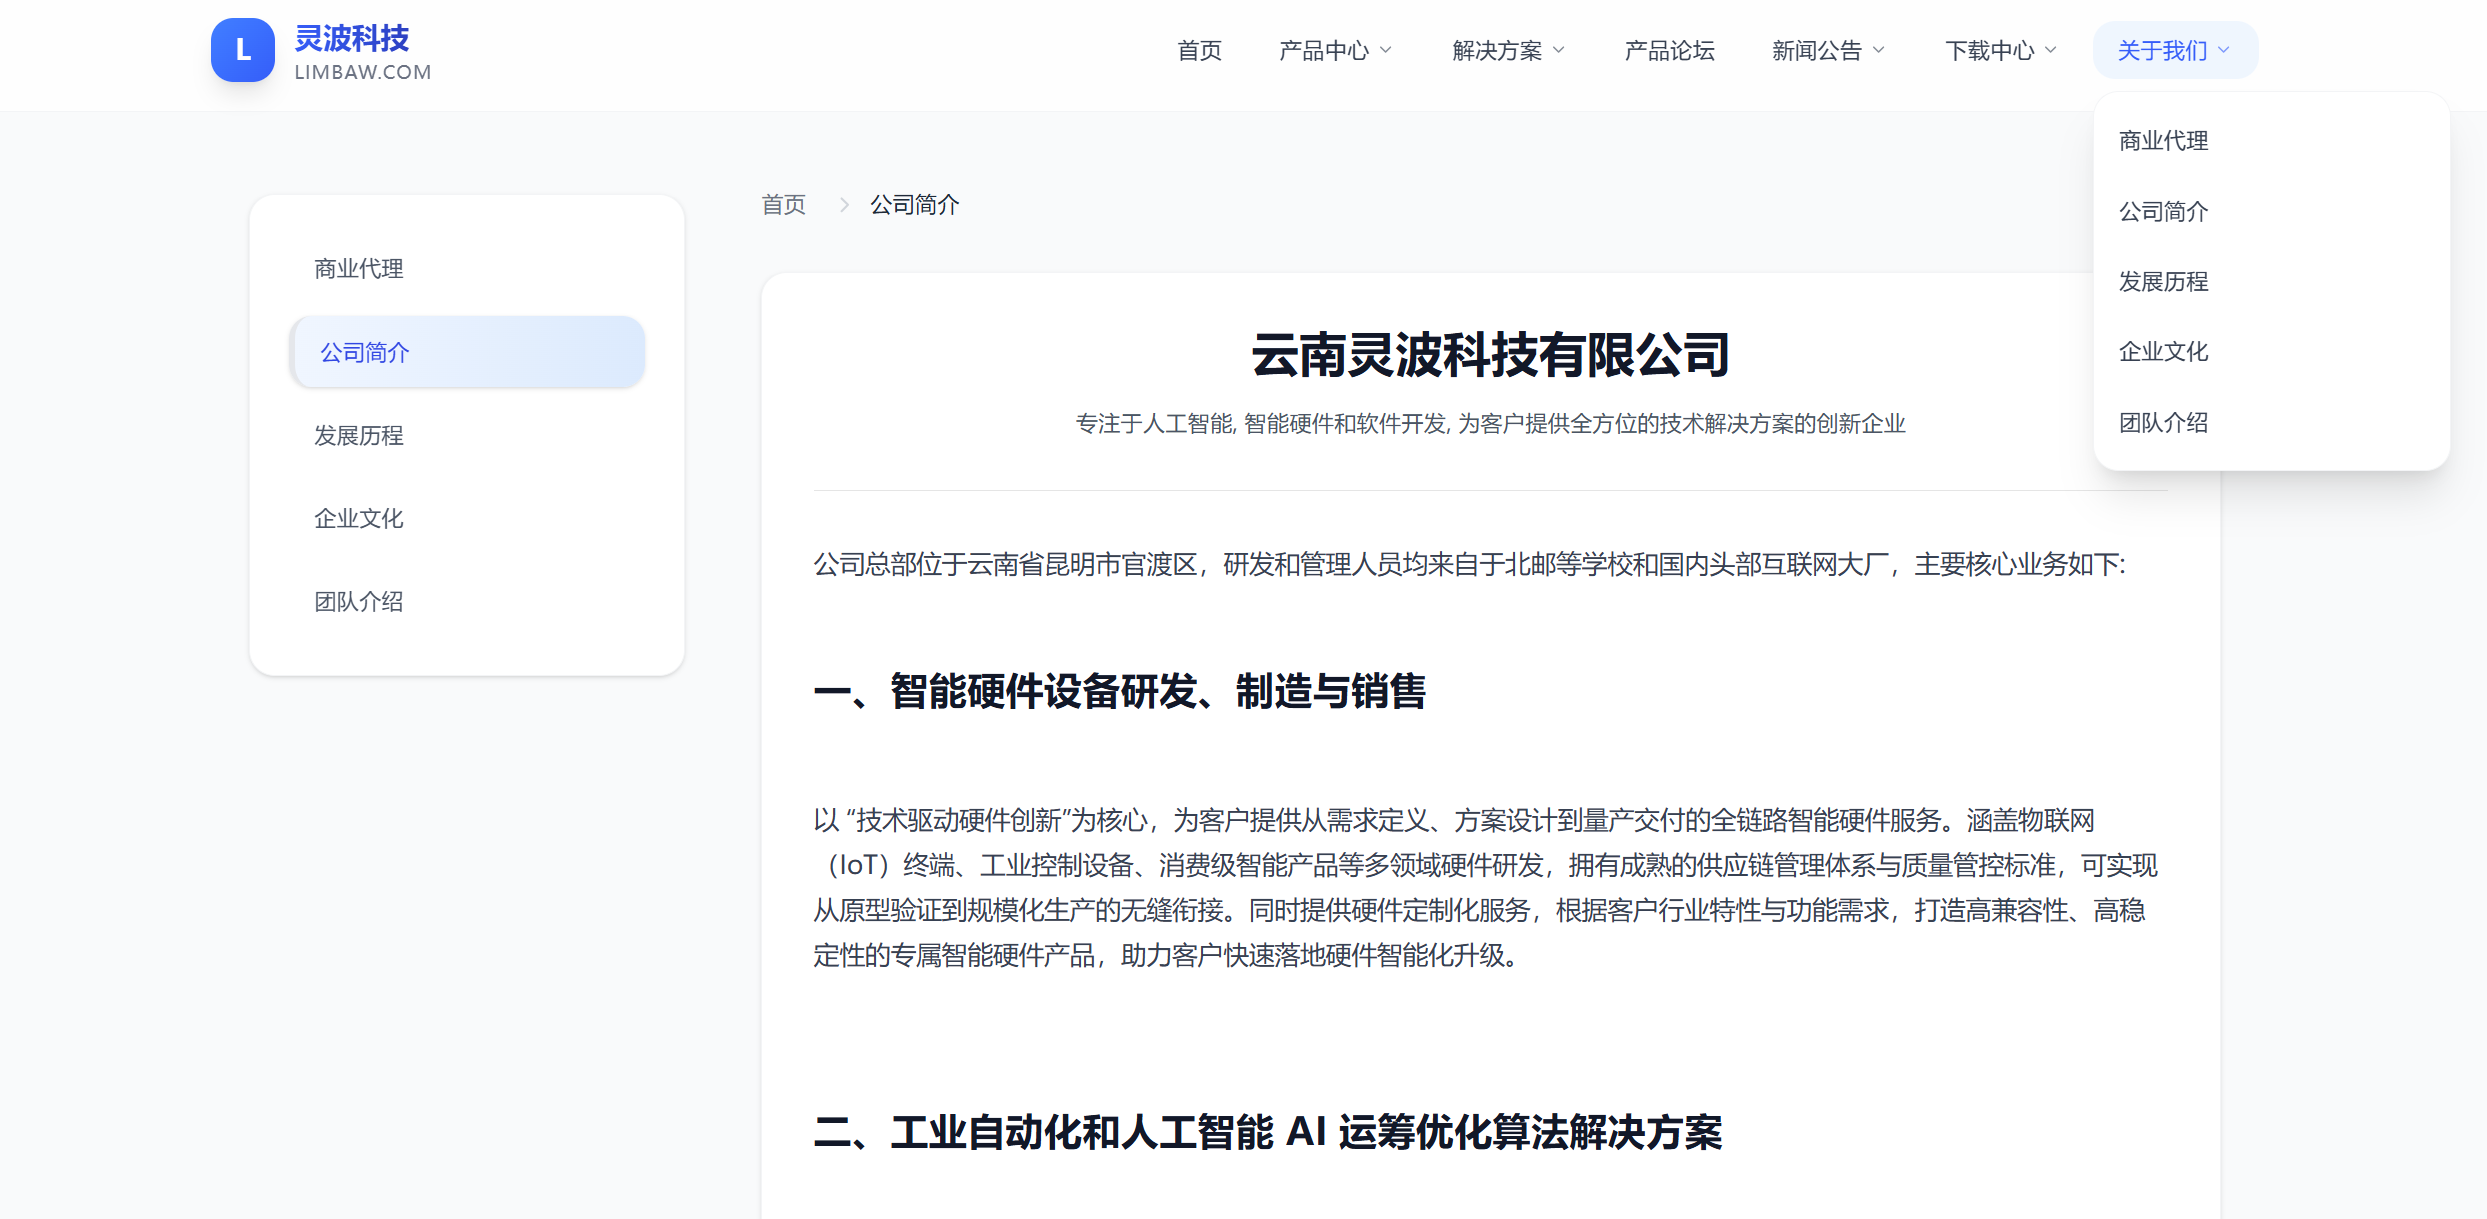Open 团队介绍 from the dropdown list
Image resolution: width=2487 pixels, height=1219 pixels.
pyautogui.click(x=2163, y=423)
